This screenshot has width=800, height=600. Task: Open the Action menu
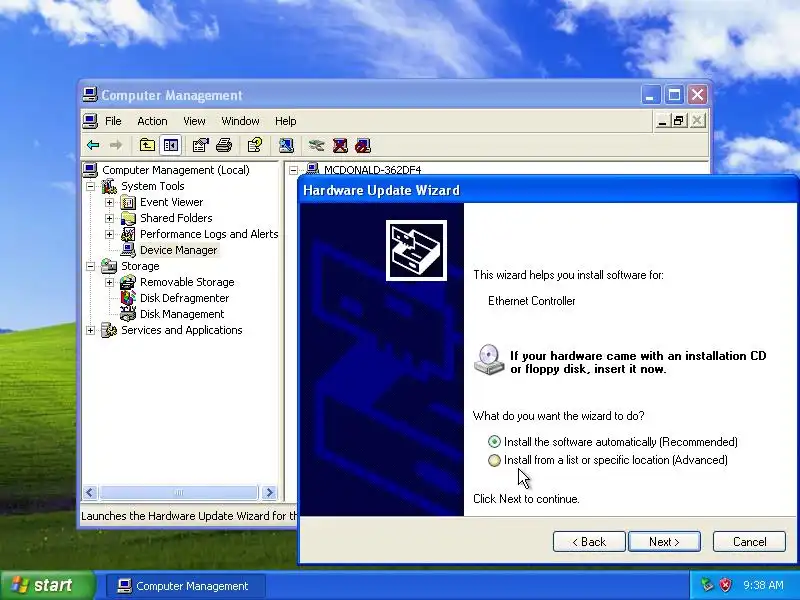[152, 121]
